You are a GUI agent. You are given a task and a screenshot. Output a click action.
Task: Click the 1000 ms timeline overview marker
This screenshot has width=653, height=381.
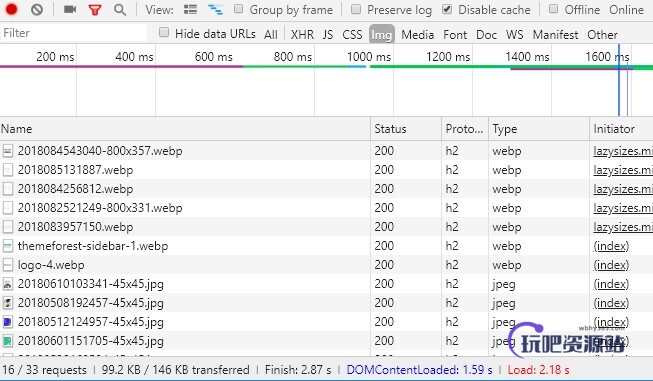point(369,56)
